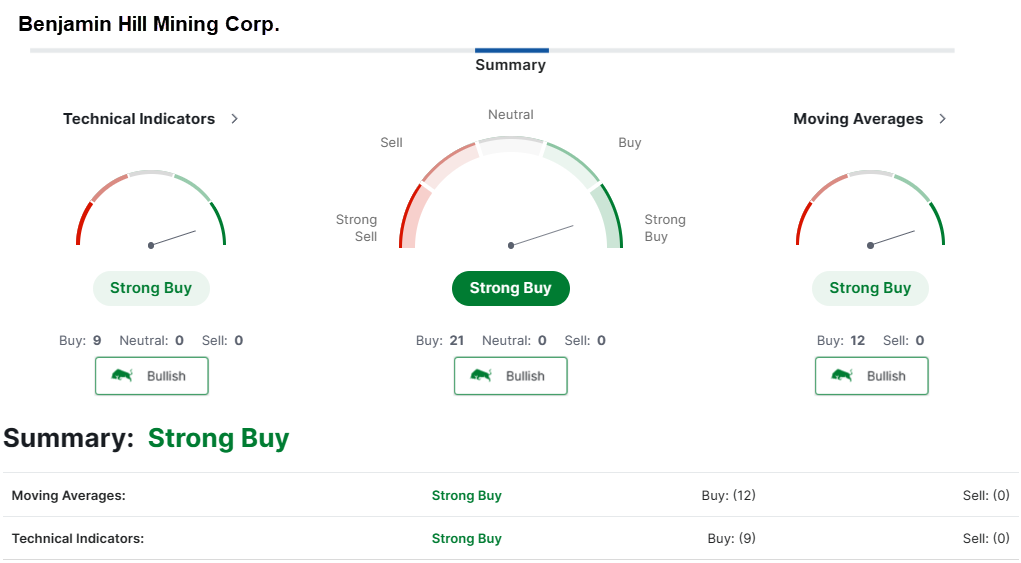Click the Technical Indicators gauge needle
The width and height of the screenshot is (1021, 563).
[174, 238]
